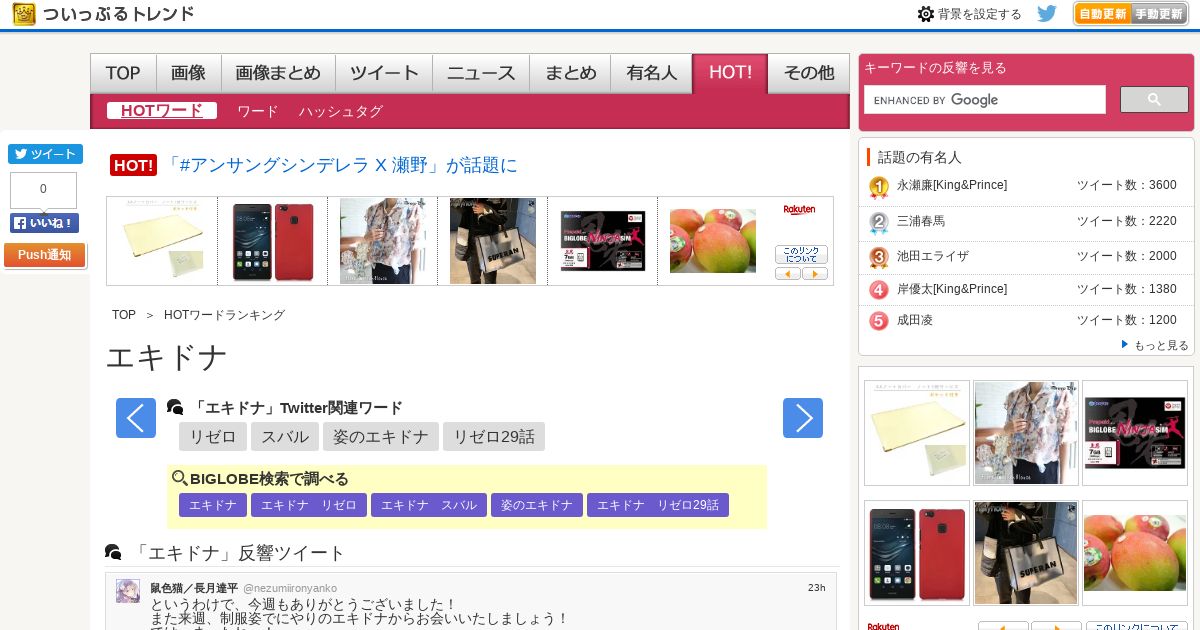Image resolution: width=1200 pixels, height=630 pixels.
Task: Click the banner ad's left arrow
Action: click(788, 273)
